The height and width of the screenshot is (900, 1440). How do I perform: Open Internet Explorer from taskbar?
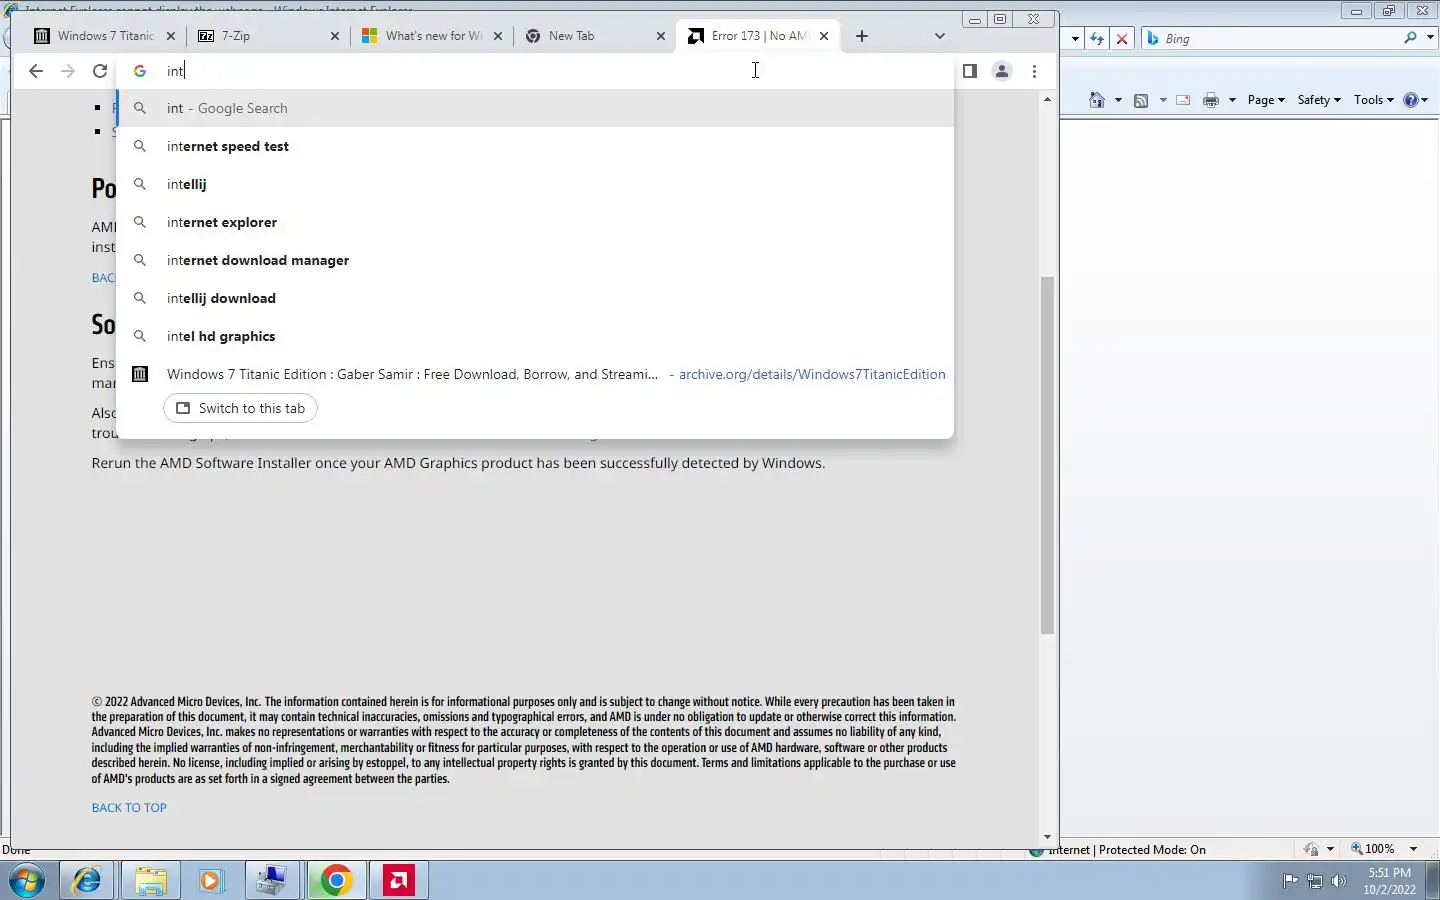(87, 881)
